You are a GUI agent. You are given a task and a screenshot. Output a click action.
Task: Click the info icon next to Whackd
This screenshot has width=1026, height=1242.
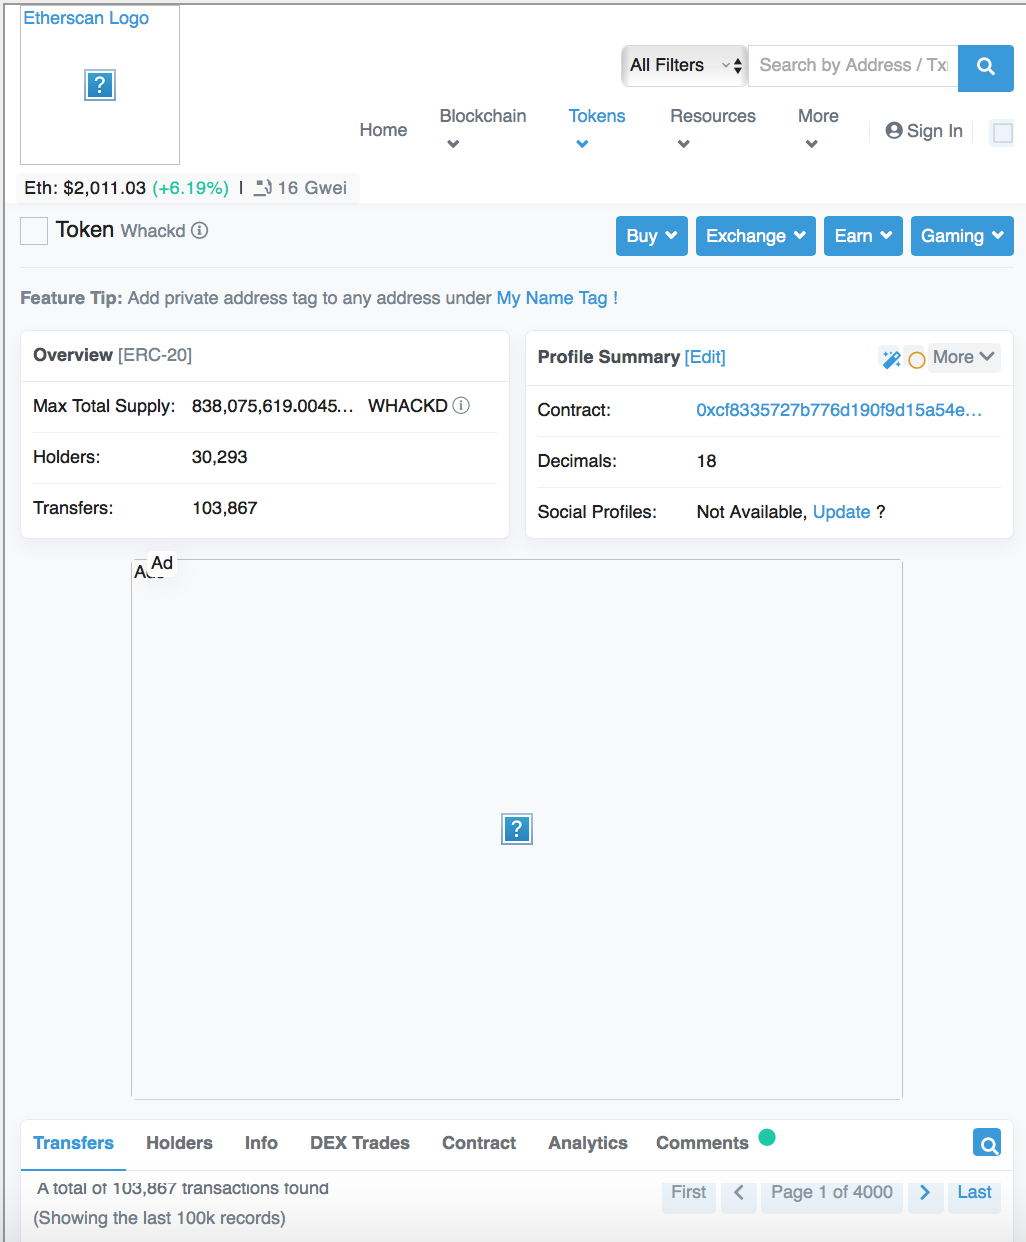tap(200, 231)
